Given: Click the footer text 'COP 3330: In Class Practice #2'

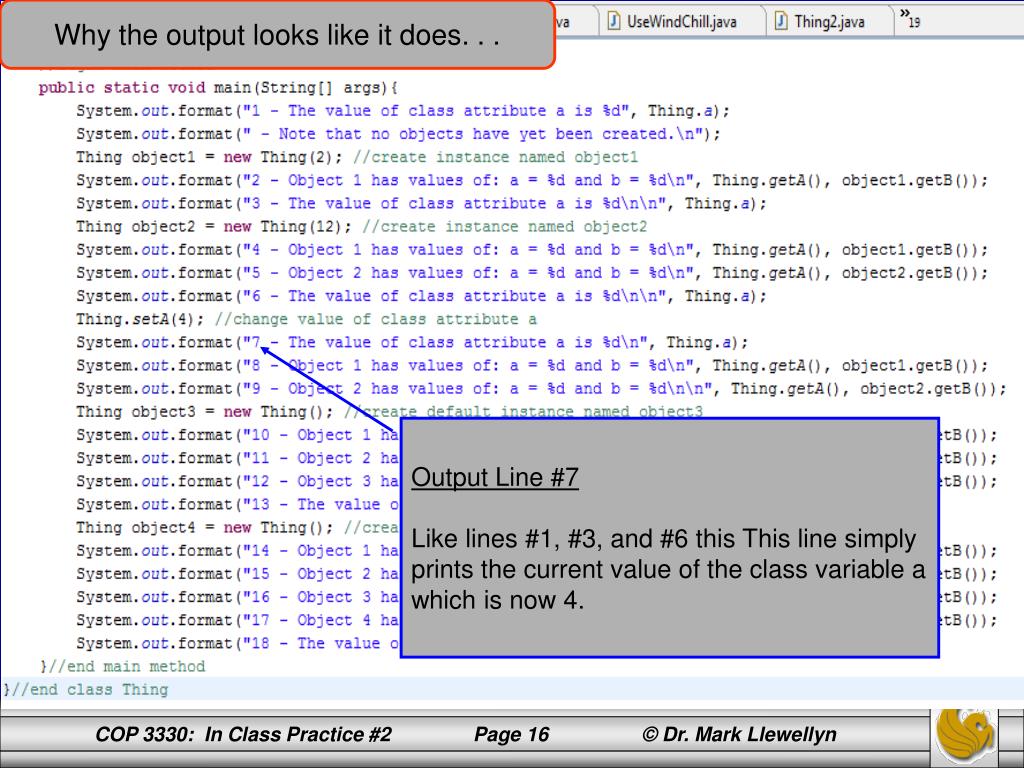Looking at the screenshot, I should tap(244, 735).
